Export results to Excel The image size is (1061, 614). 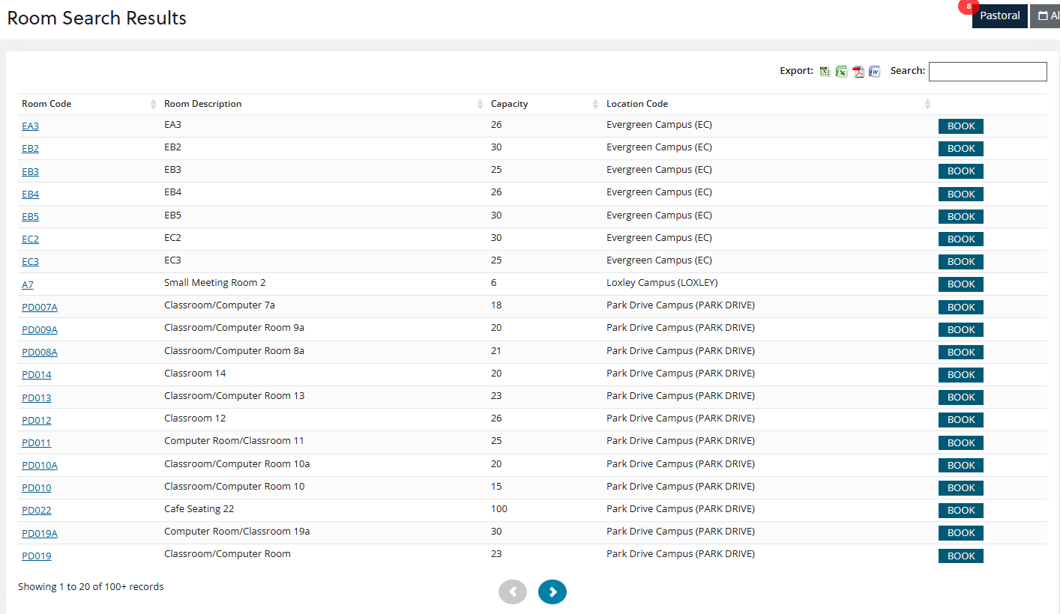pos(841,72)
